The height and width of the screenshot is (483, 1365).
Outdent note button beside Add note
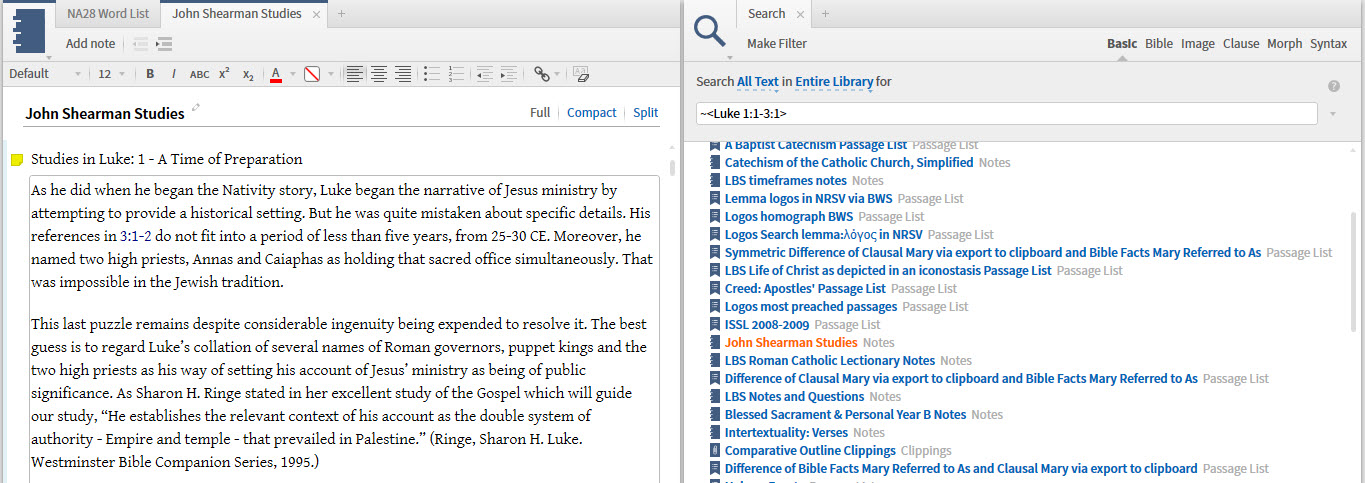point(141,44)
